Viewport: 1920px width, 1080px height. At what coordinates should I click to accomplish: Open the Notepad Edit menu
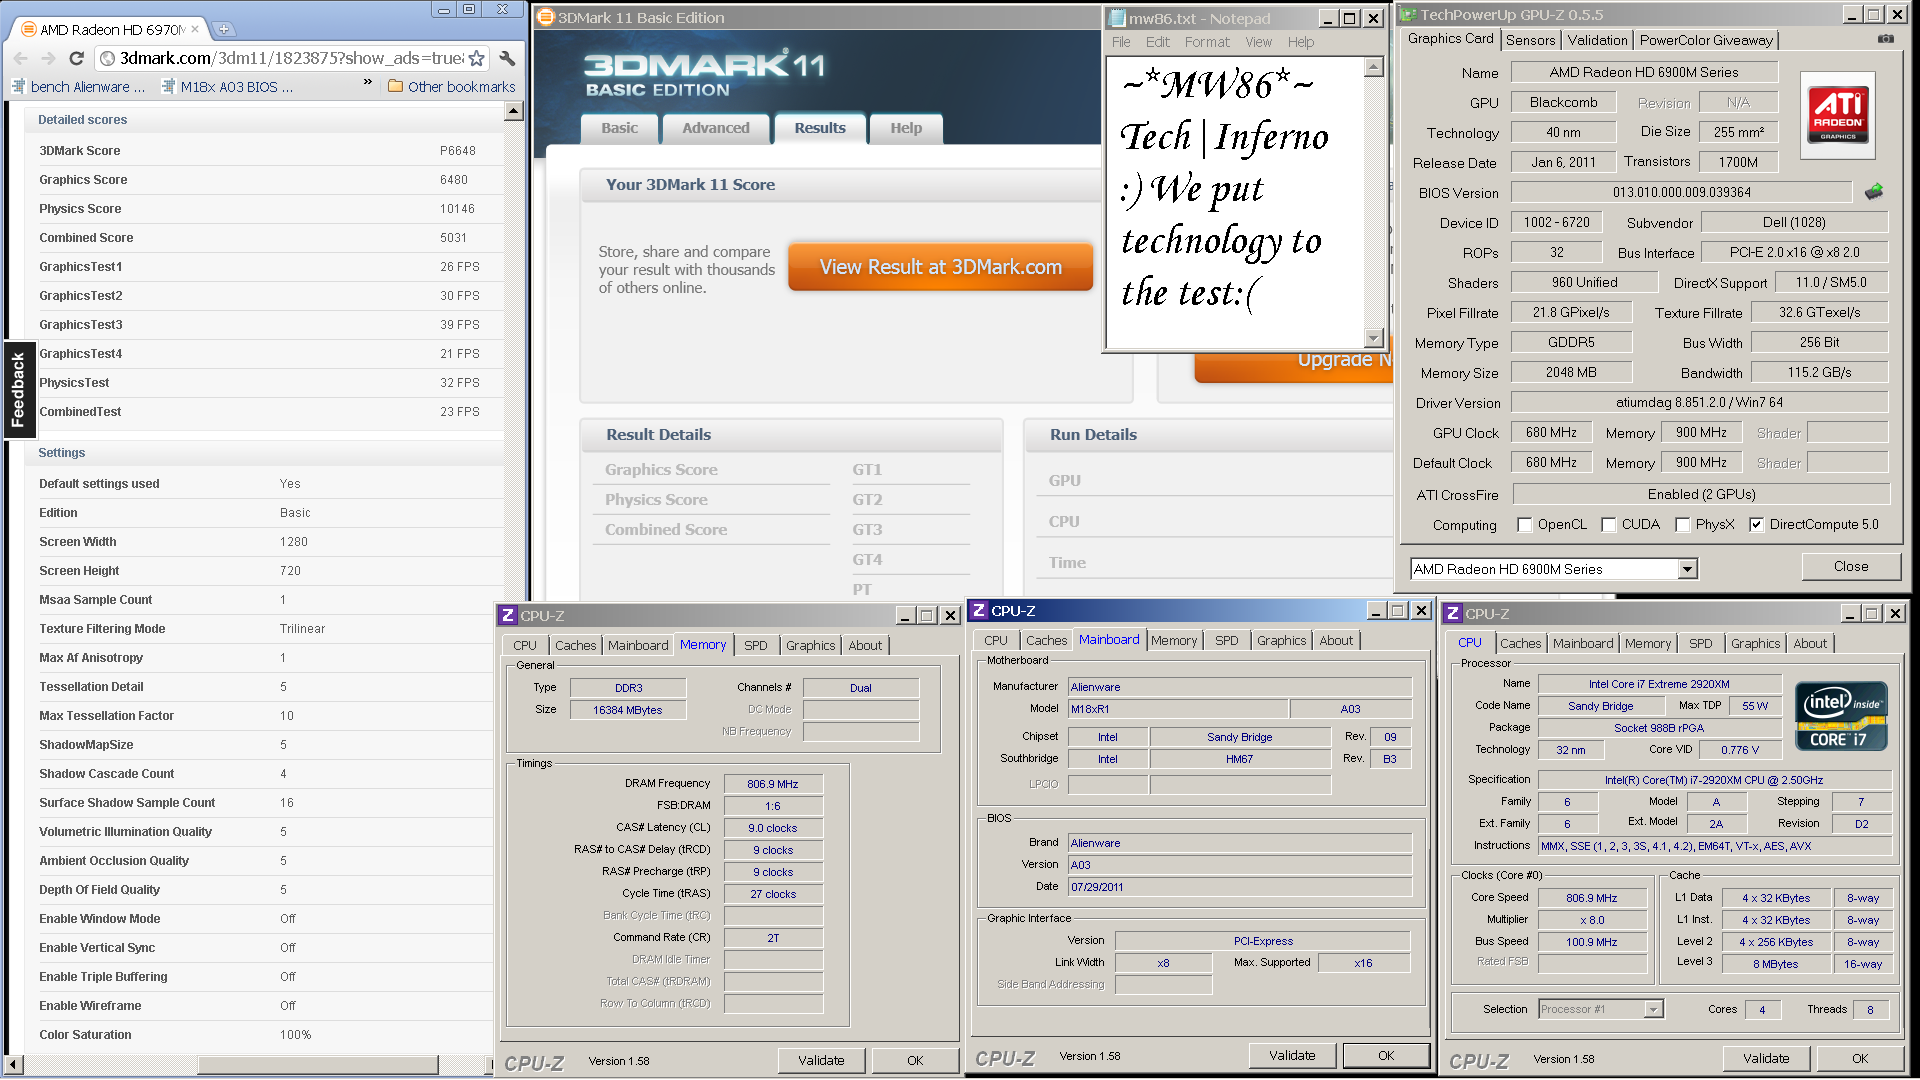tap(1158, 42)
